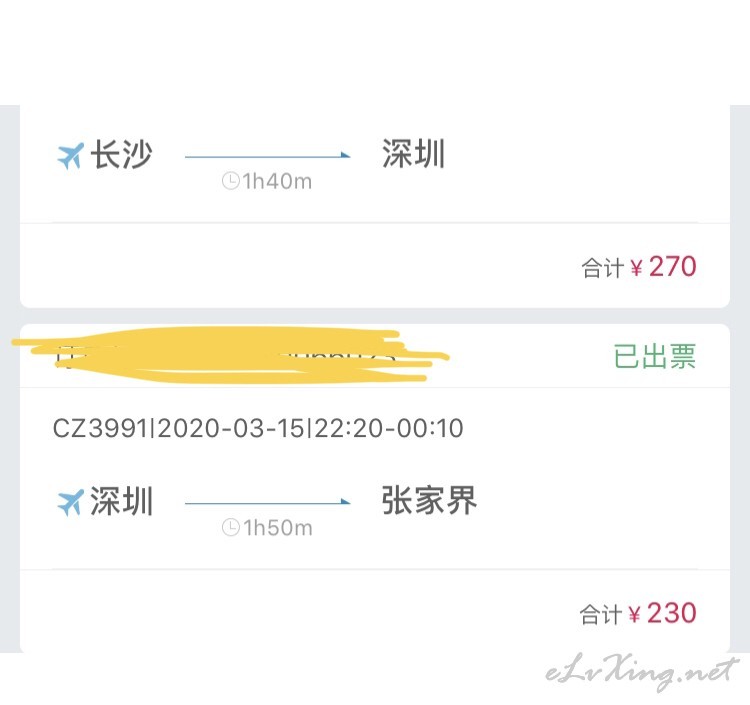Tap the yellow-scribbled order number header
Viewport: 750px width, 705px height.
coord(230,355)
